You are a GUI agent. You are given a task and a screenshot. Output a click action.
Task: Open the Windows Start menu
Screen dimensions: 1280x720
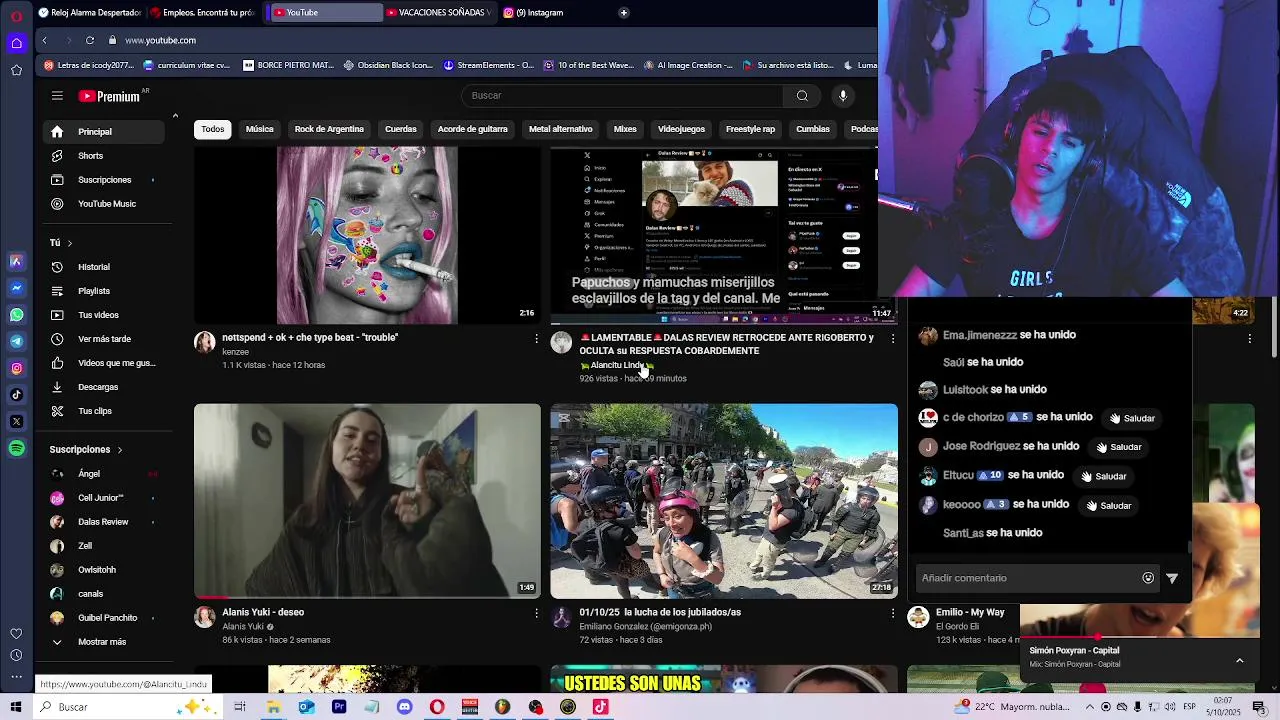16,707
